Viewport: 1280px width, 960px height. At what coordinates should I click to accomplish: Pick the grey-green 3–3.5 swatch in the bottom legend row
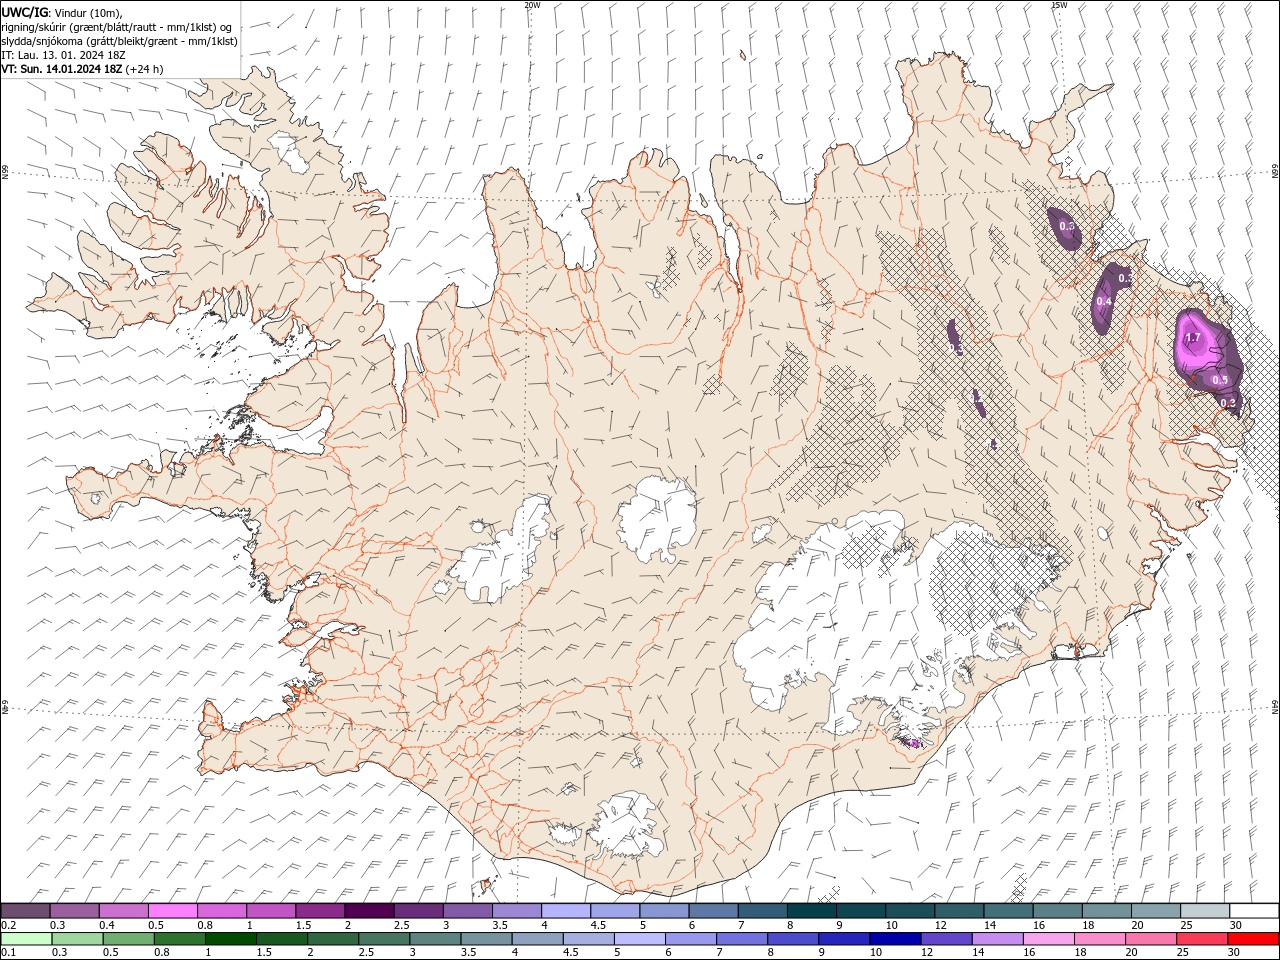click(435, 939)
